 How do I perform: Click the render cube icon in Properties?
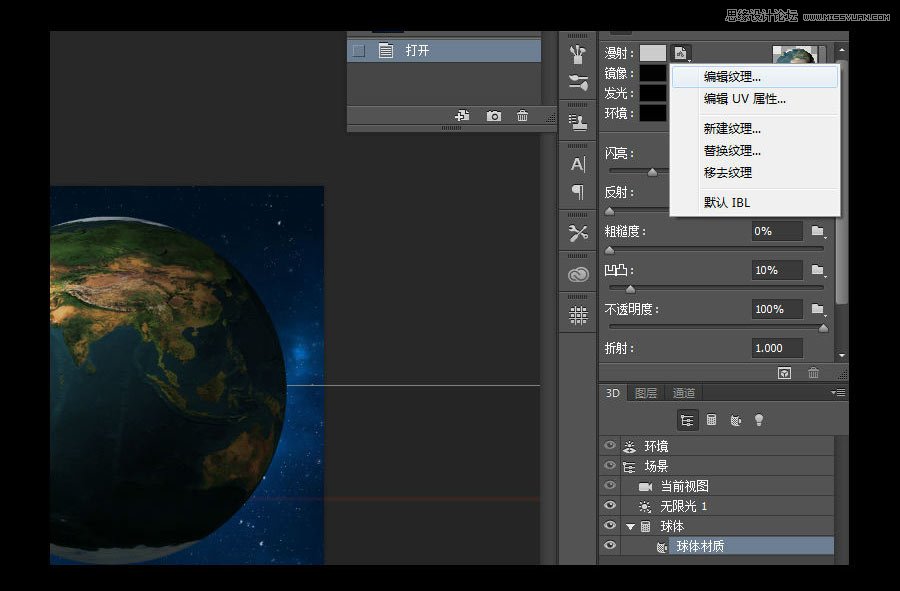coord(784,373)
